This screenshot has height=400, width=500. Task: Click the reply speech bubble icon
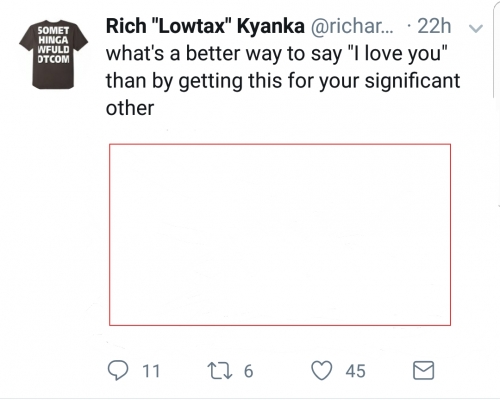[118, 371]
